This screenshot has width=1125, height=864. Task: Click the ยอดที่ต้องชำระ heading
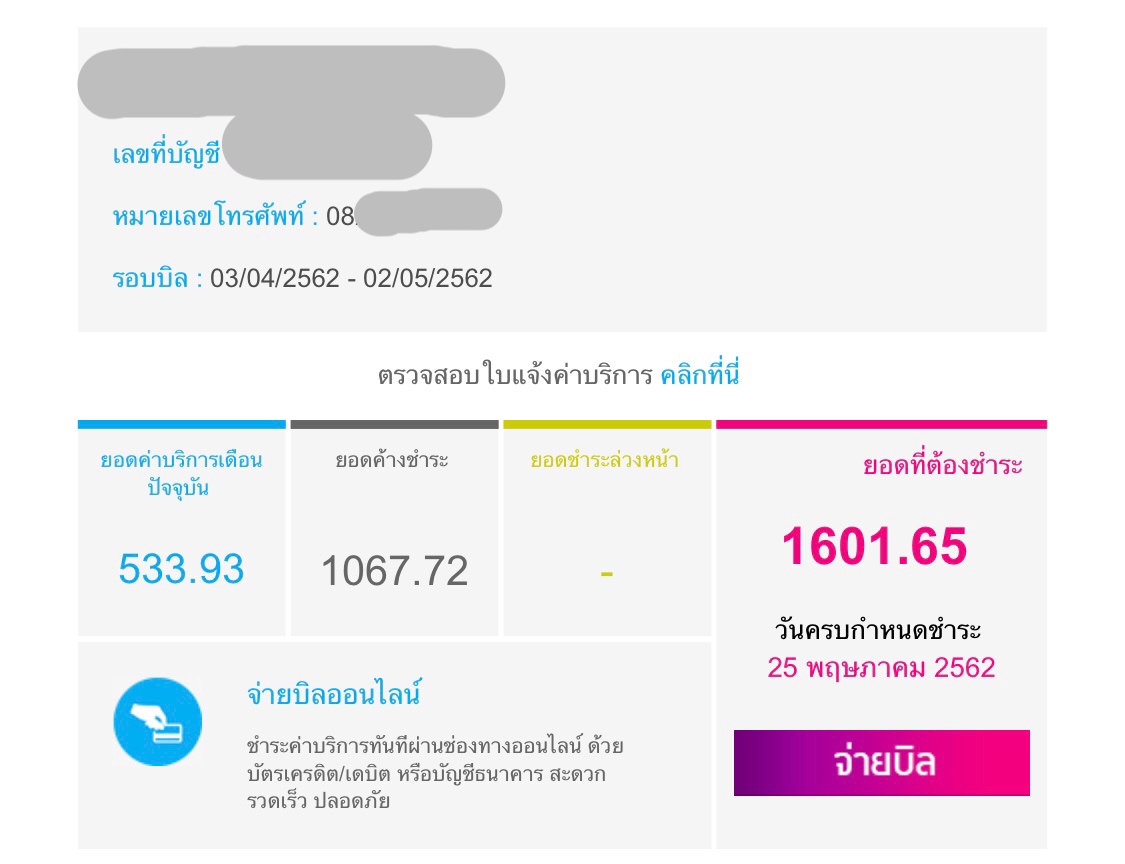pos(942,465)
